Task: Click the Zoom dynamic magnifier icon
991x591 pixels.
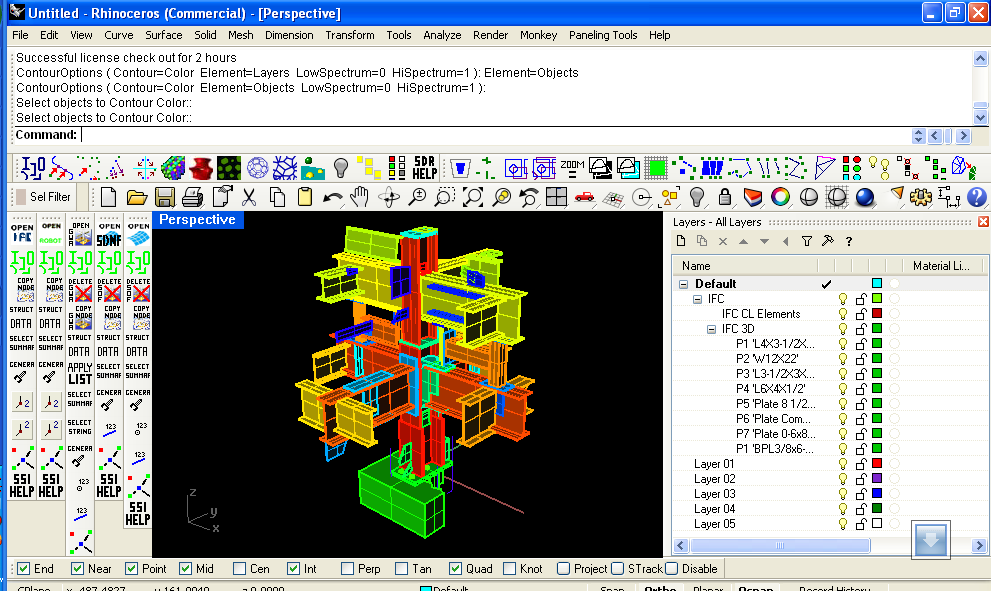Action: tap(417, 197)
